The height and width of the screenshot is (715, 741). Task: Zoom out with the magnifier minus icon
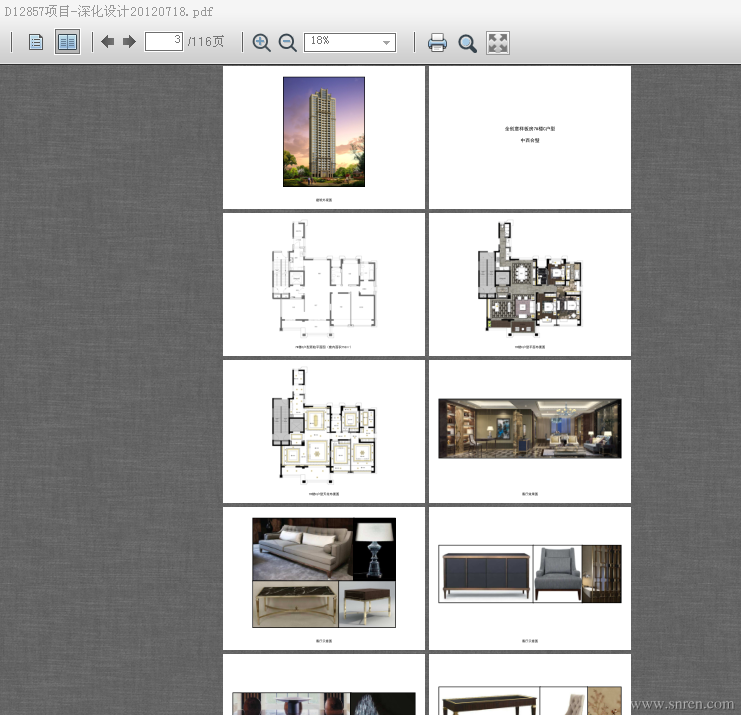[288, 42]
